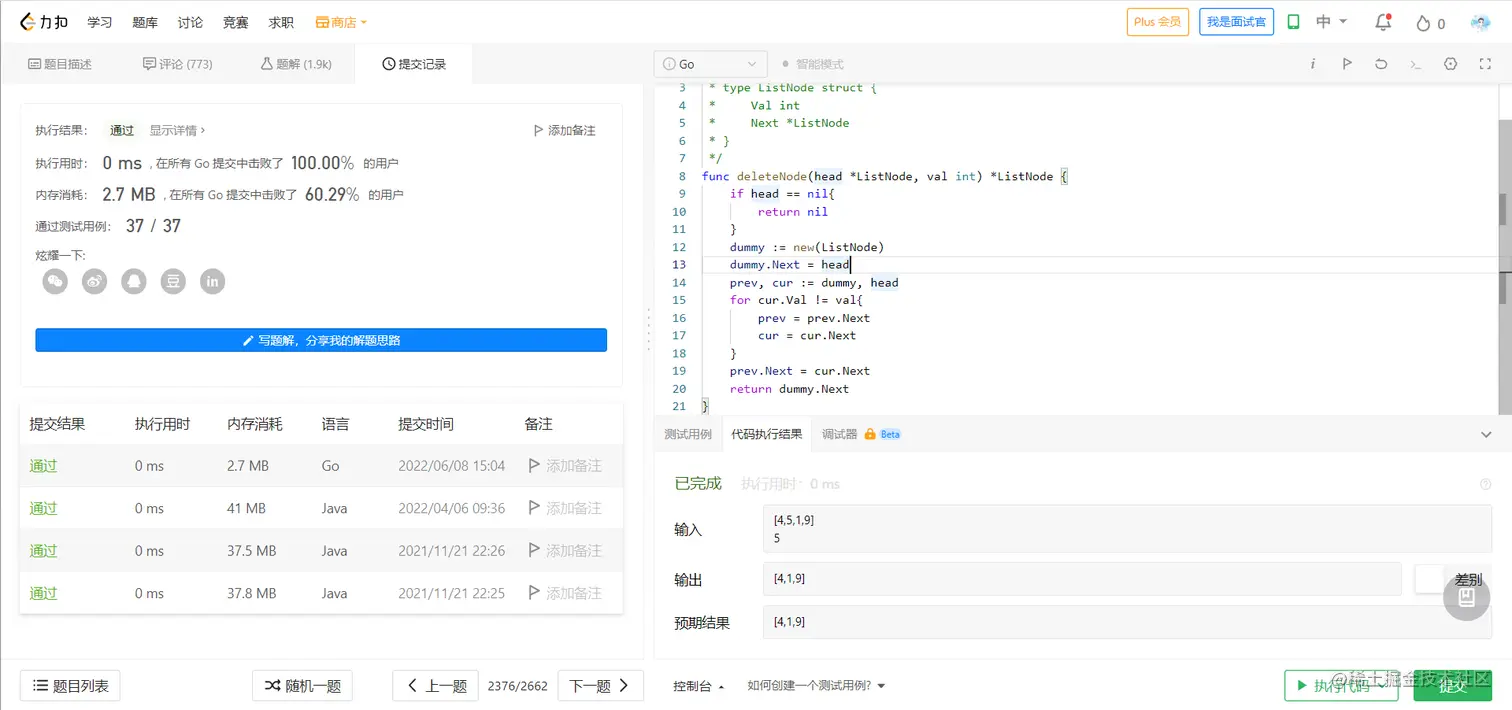This screenshot has height=710, width=1512.
Task: Open 竞赛 in top navigation
Action: [x=235, y=22]
